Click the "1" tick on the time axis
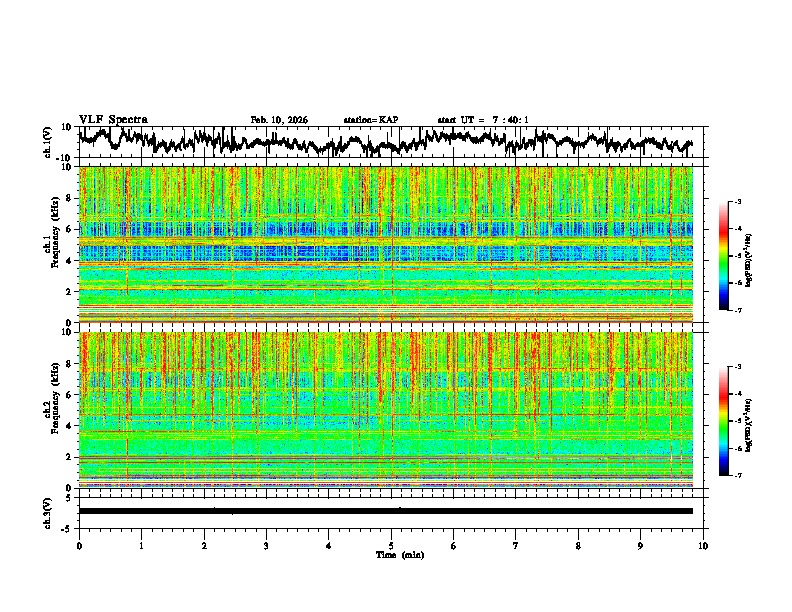Image resolution: width=792 pixels, height=612 pixels. [x=141, y=546]
